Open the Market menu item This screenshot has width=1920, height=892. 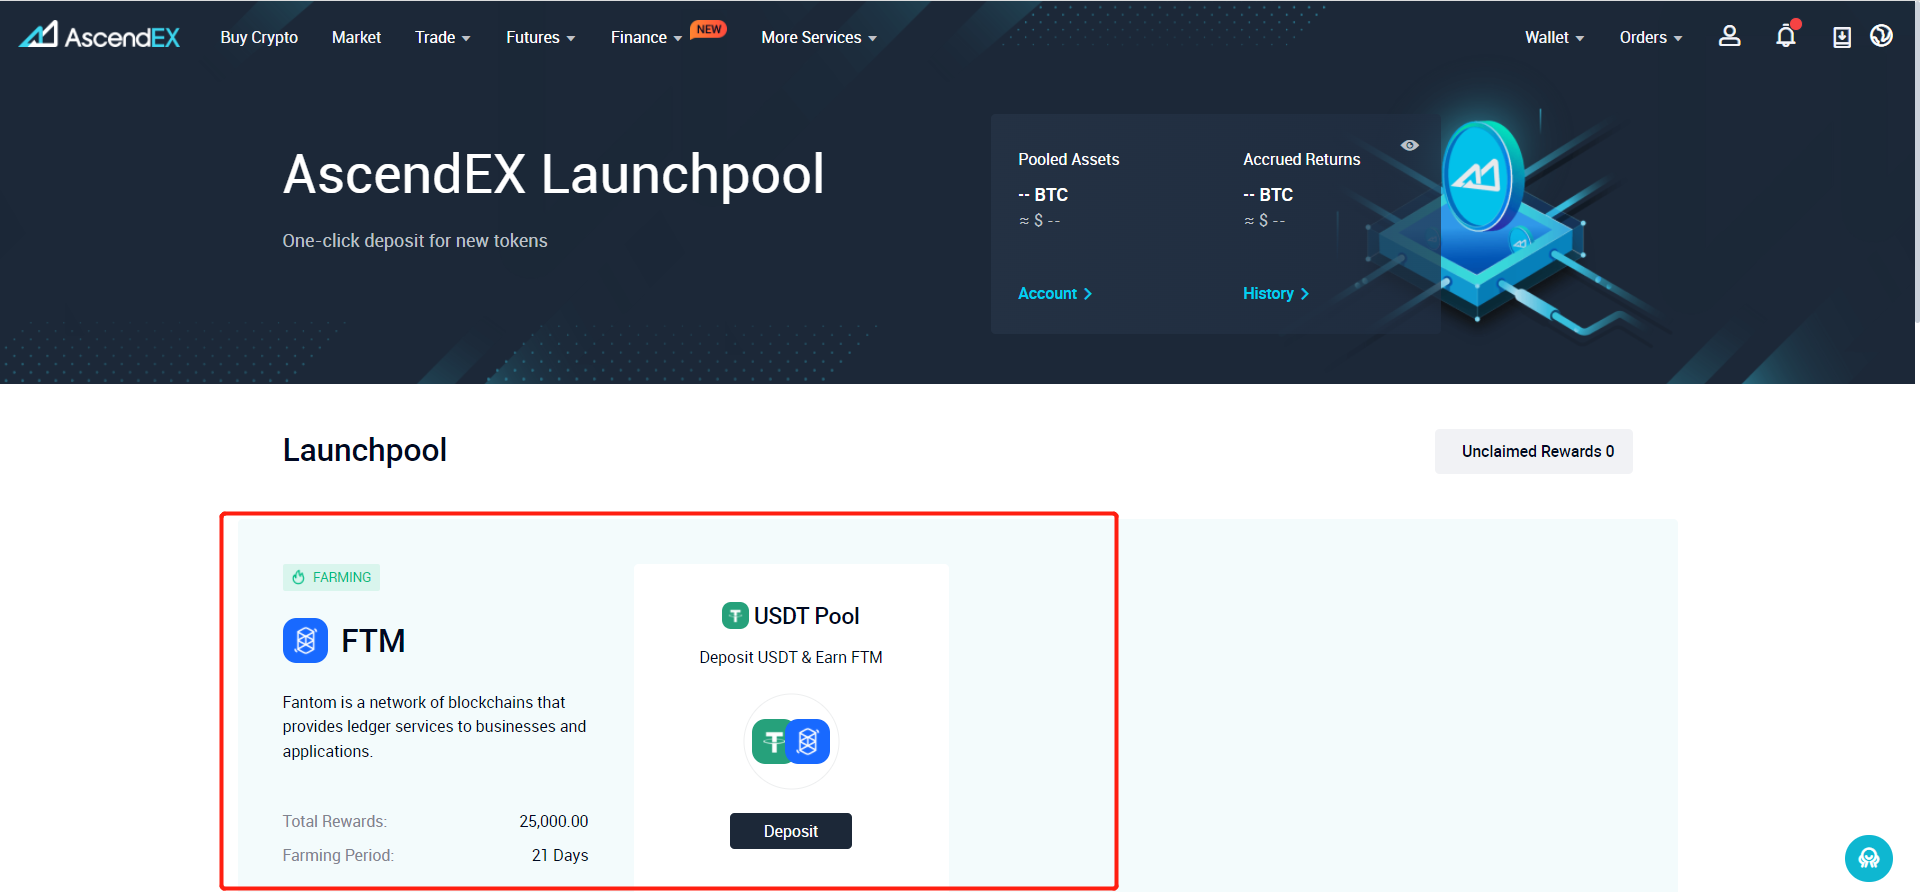[356, 37]
